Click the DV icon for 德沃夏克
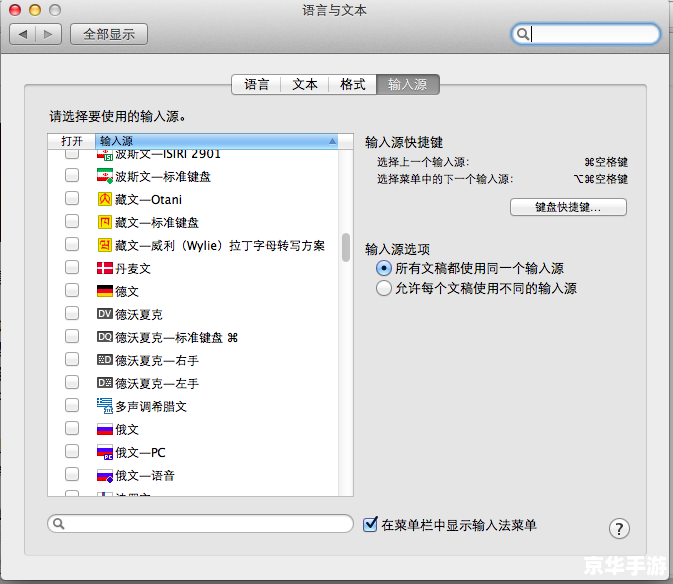 point(105,314)
